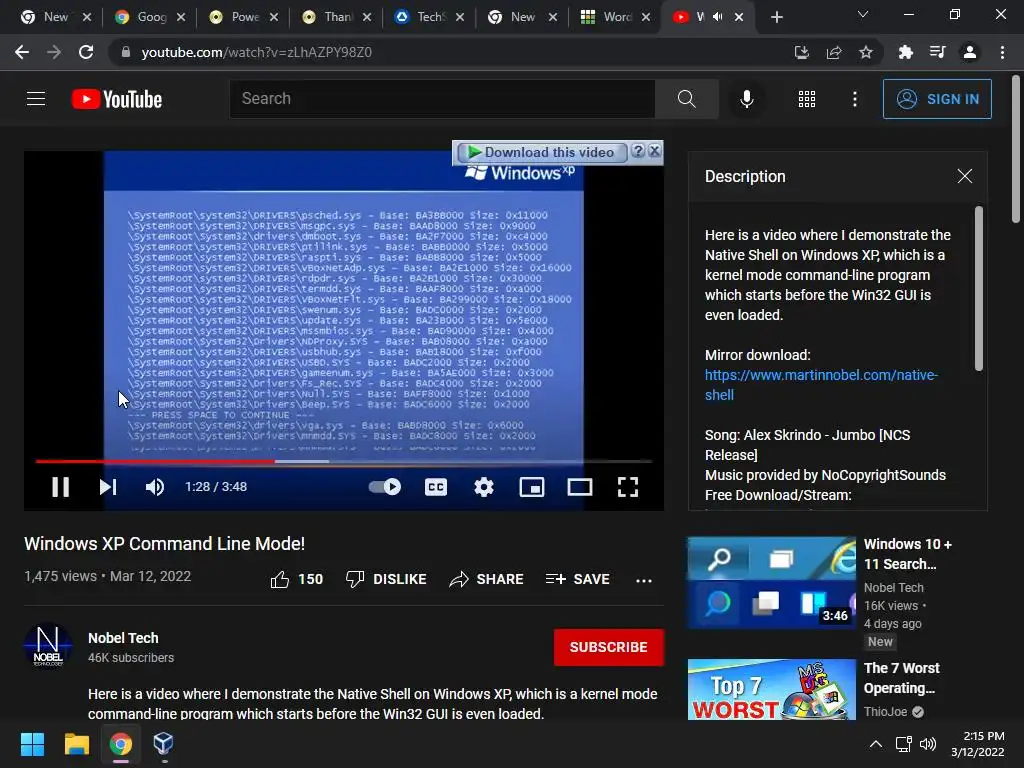The image size is (1024, 768).
Task: Switch to theater mode
Action: (579, 487)
